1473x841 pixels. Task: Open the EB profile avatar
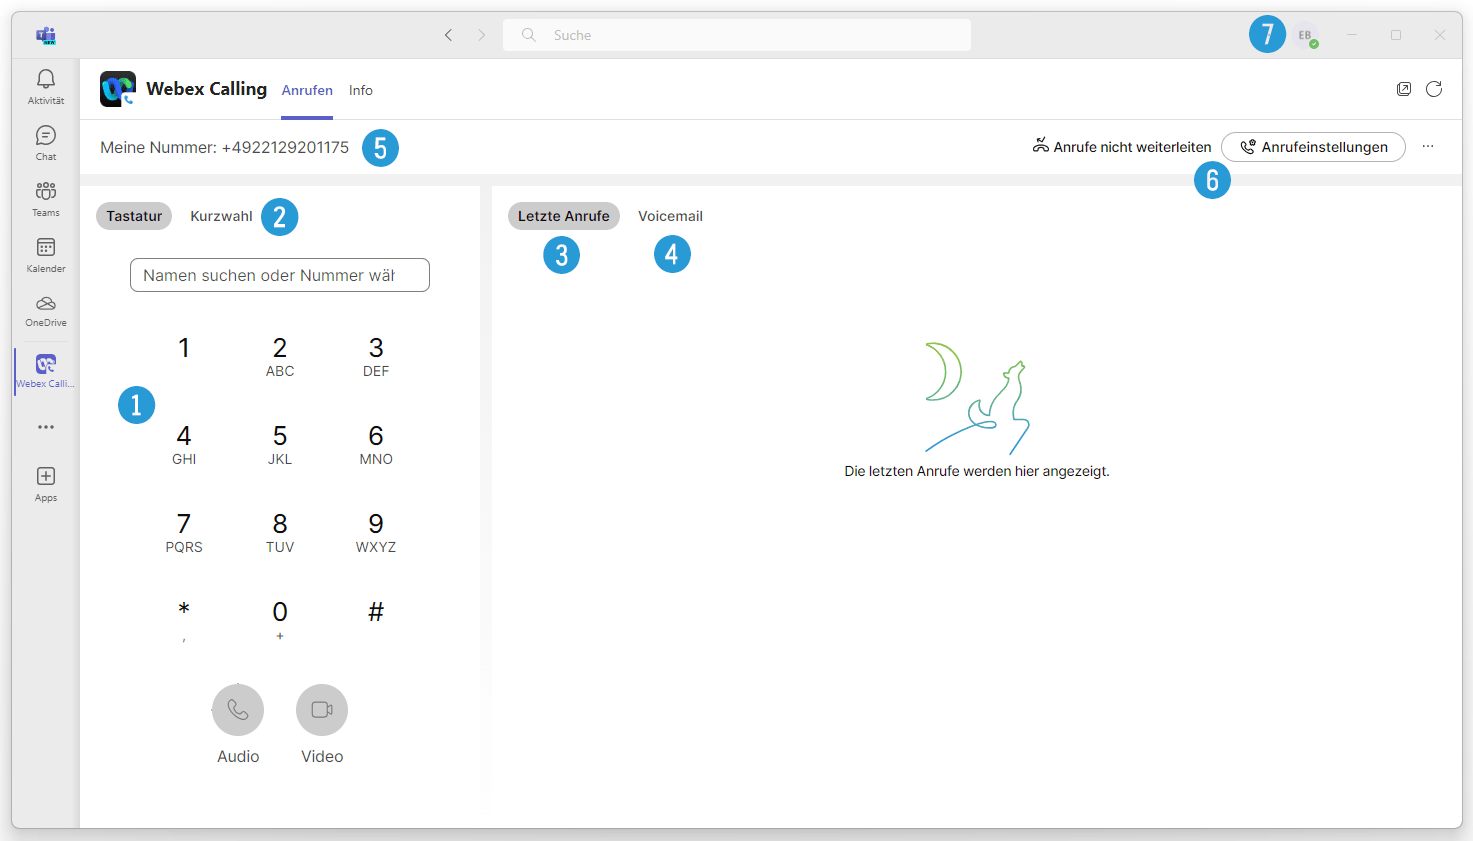point(1306,36)
